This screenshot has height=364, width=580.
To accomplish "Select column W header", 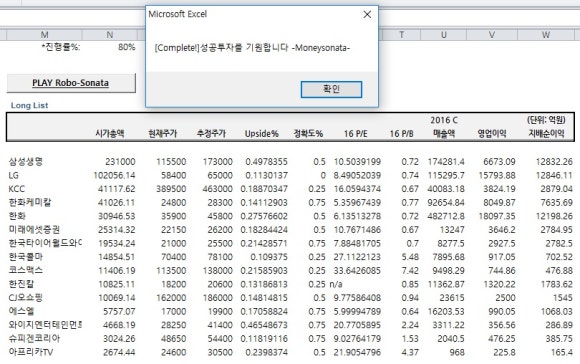I will click(546, 35).
